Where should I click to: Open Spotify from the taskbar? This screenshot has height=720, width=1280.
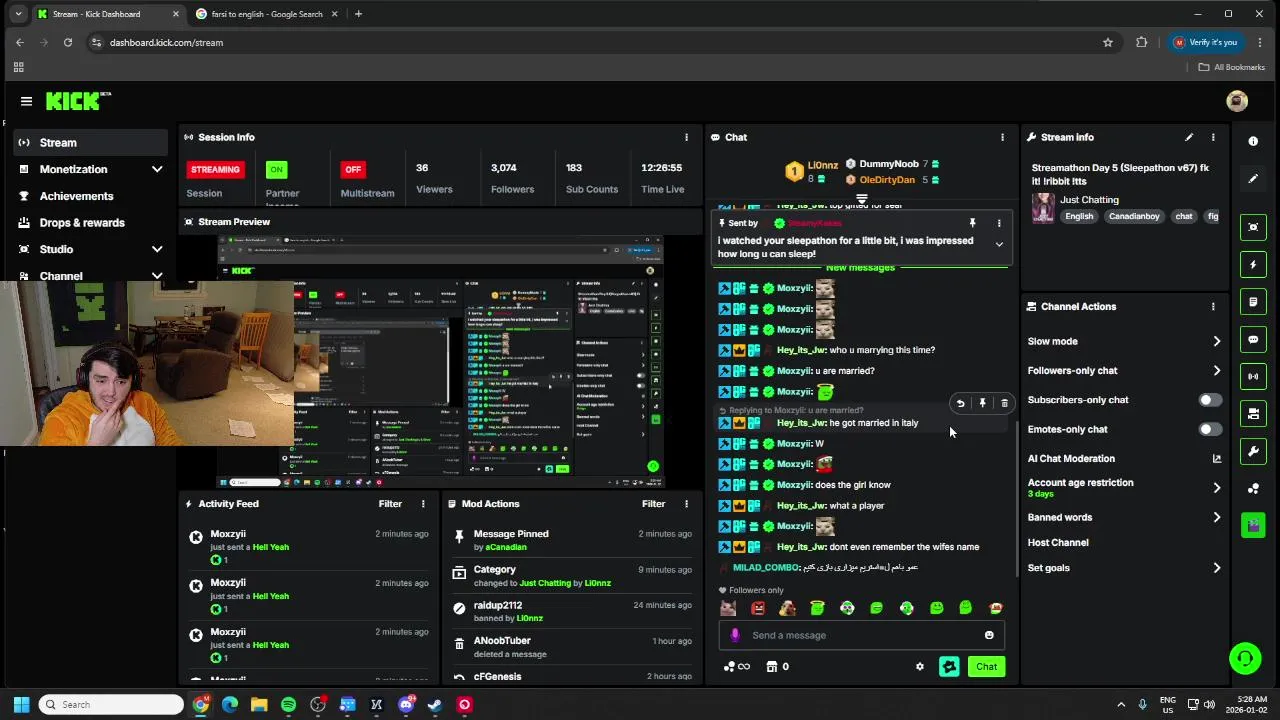(x=288, y=705)
